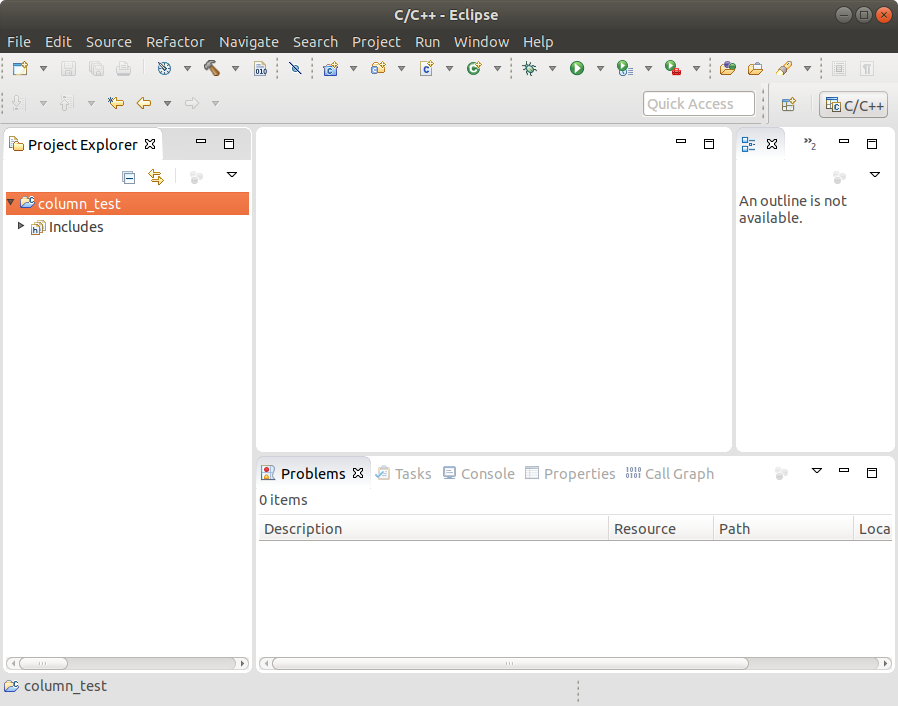Click the New C/C++ Source Folder icon
898x706 pixels.
[379, 69]
